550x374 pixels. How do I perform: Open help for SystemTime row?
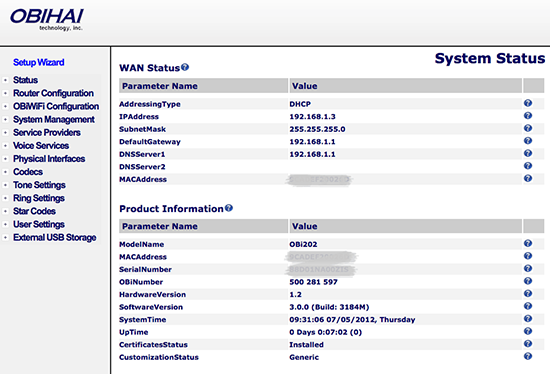click(528, 319)
